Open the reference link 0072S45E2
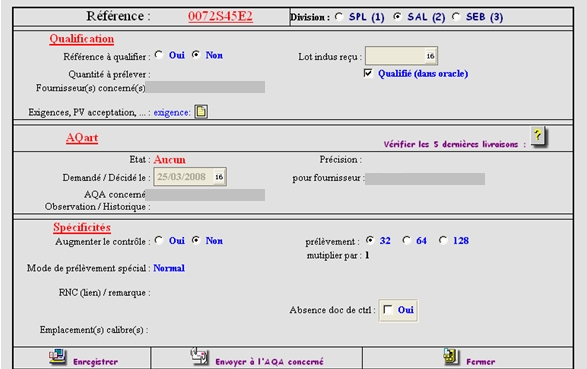 (220, 16)
